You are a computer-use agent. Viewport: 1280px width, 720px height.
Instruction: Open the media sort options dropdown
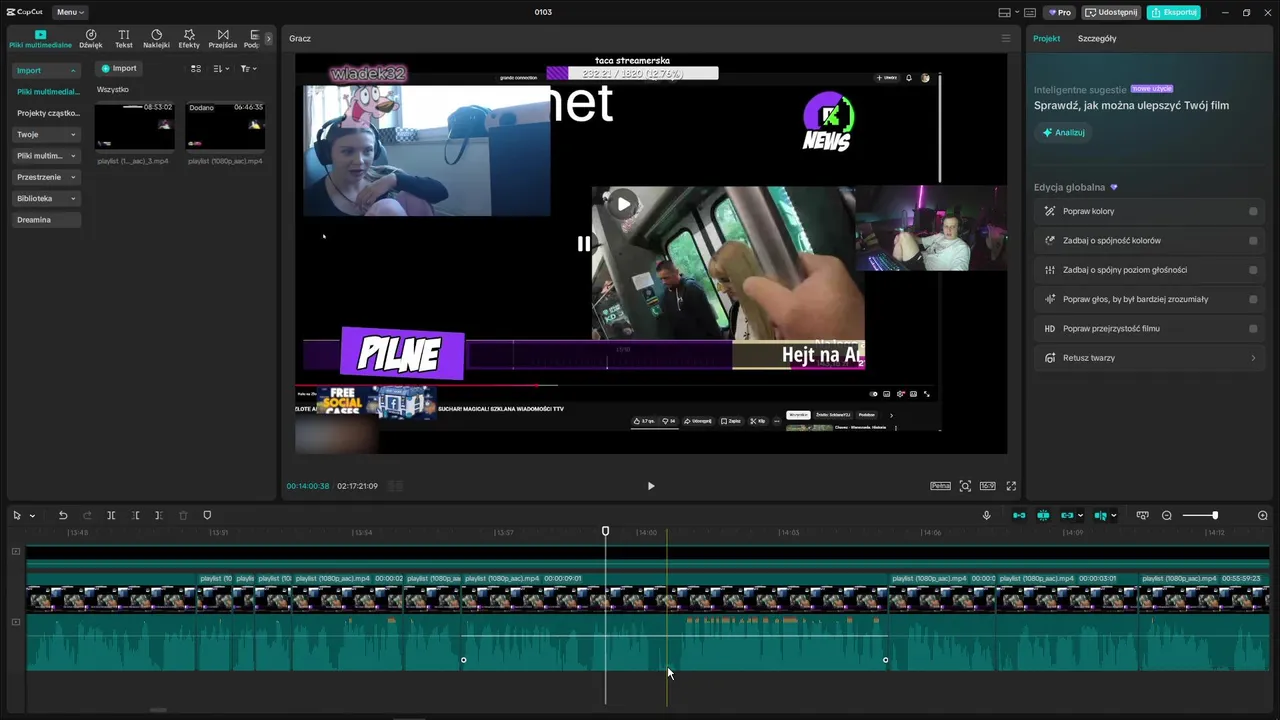click(x=221, y=68)
